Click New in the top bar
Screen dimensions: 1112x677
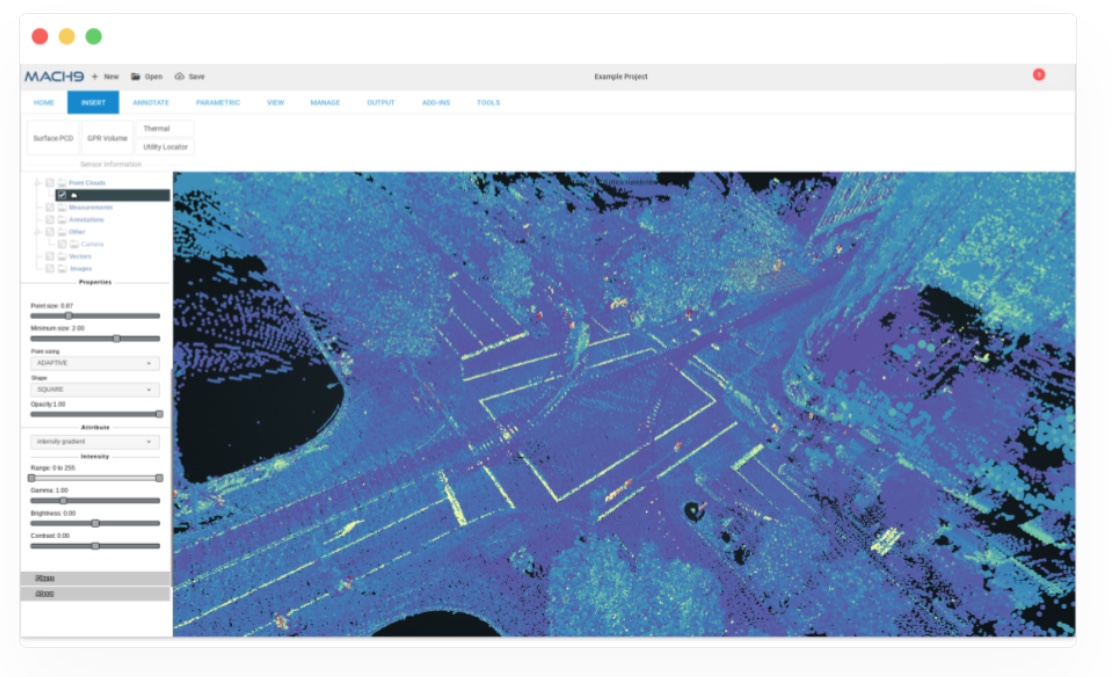(x=111, y=77)
